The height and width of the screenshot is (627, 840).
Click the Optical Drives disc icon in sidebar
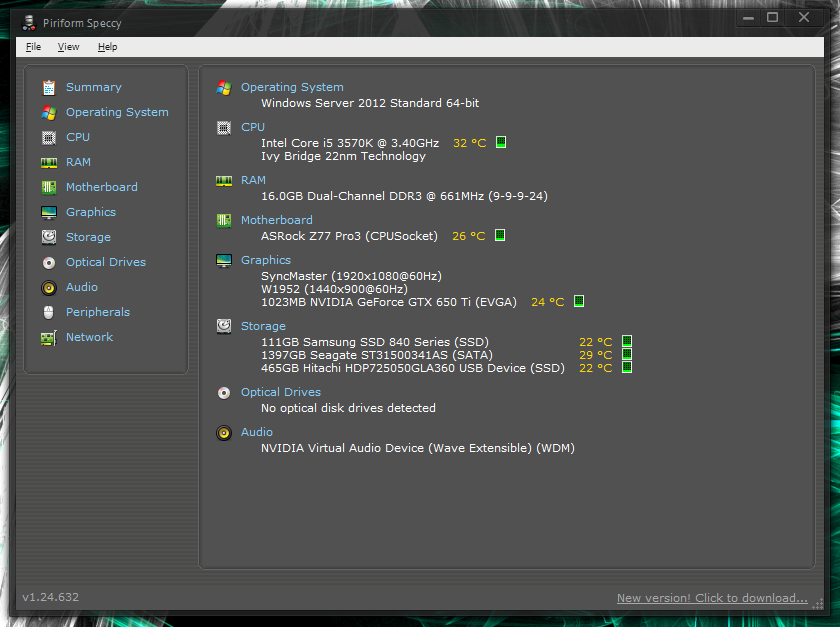[x=49, y=263]
